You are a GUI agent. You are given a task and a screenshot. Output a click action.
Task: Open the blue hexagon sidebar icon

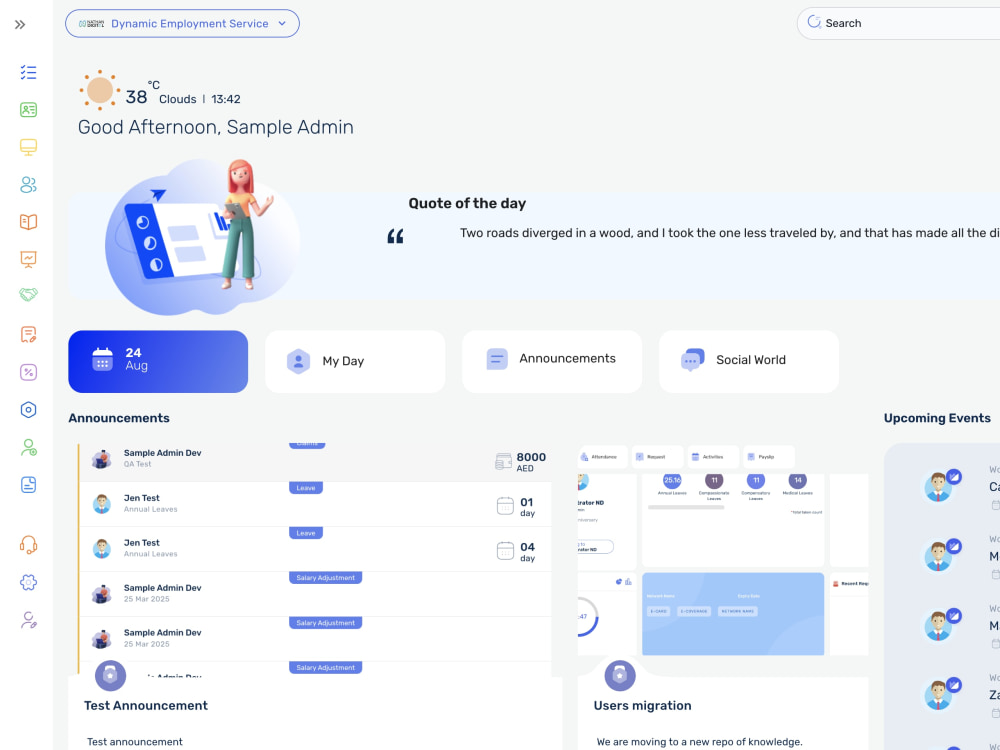(28, 409)
